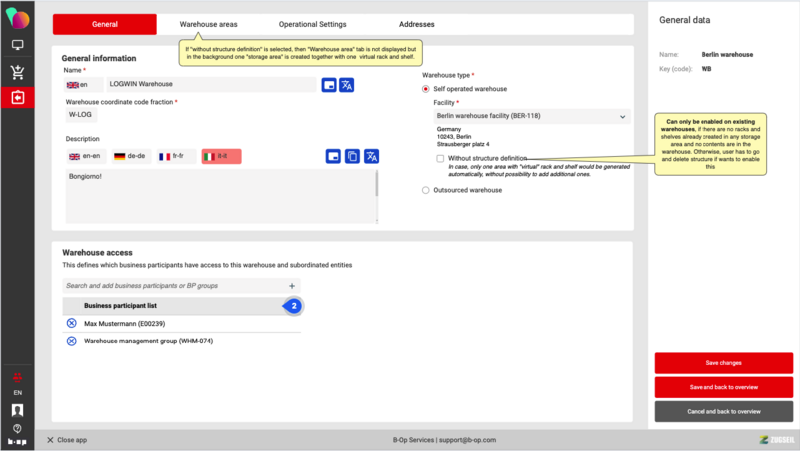This screenshot has height=451, width=800.
Task: Switch to the Warehouse areas tab
Action: (208, 24)
